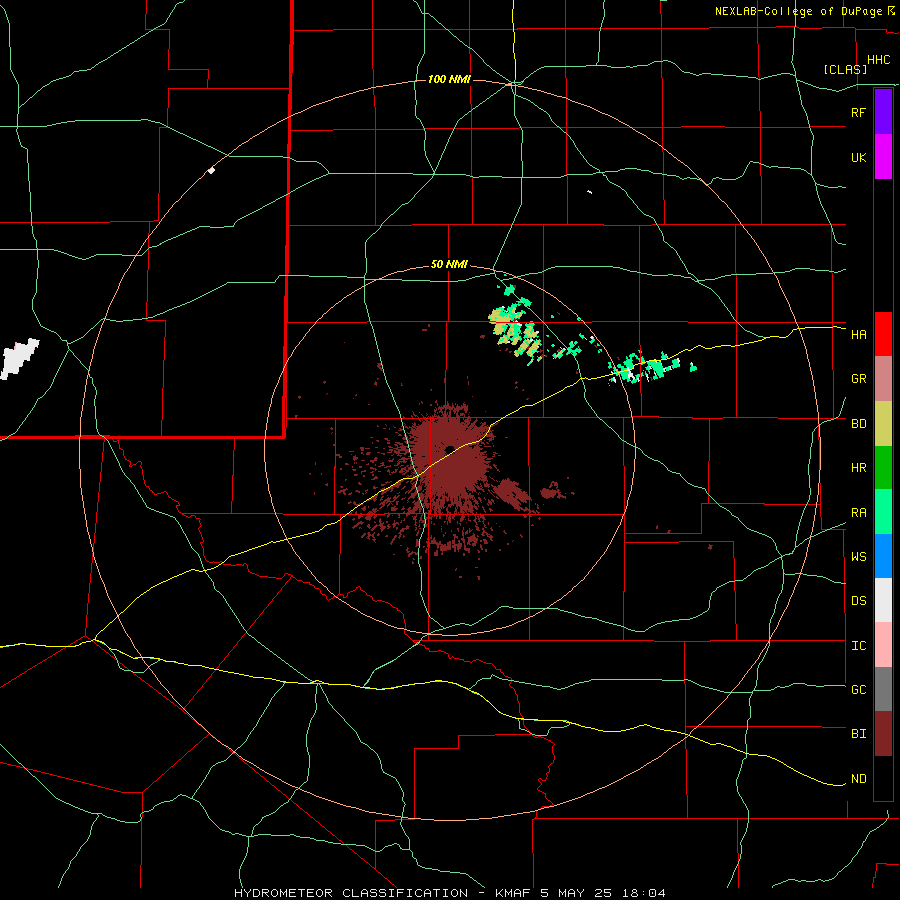Click the BI legend label

(x=858, y=734)
